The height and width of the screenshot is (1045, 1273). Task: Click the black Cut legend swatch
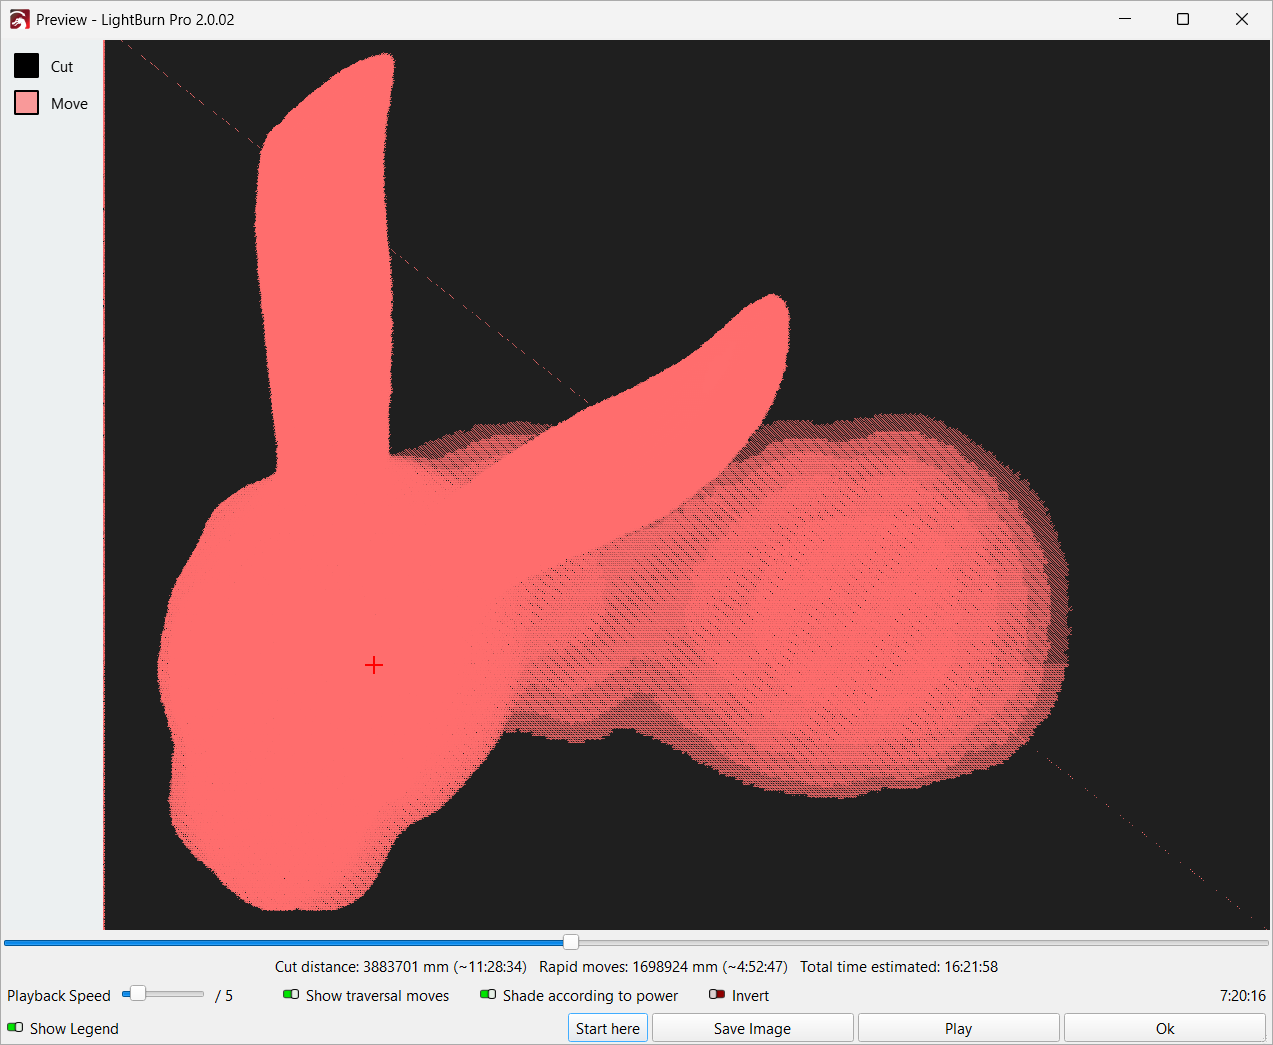27,66
